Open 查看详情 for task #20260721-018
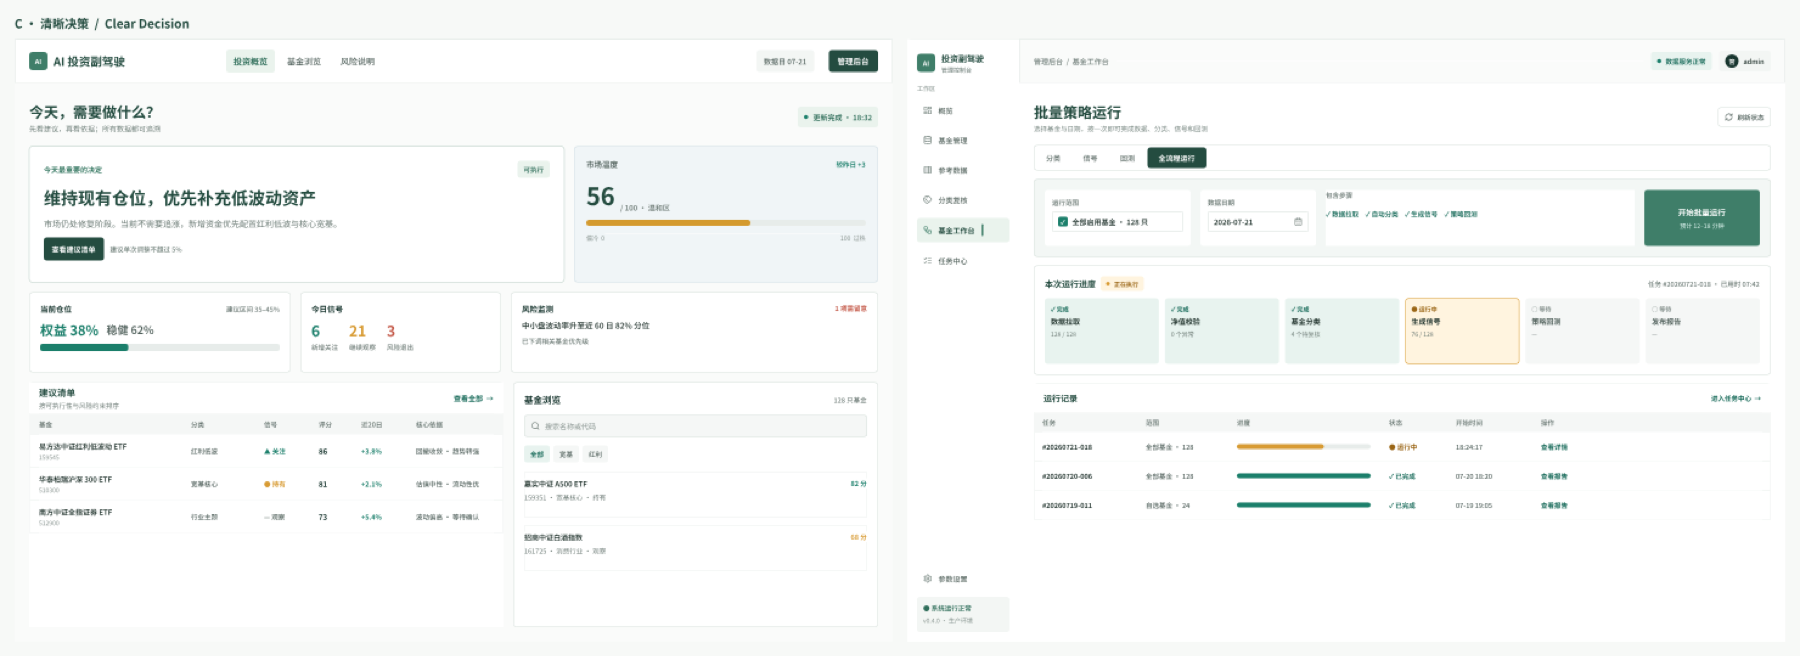The image size is (1800, 656). point(1554,447)
